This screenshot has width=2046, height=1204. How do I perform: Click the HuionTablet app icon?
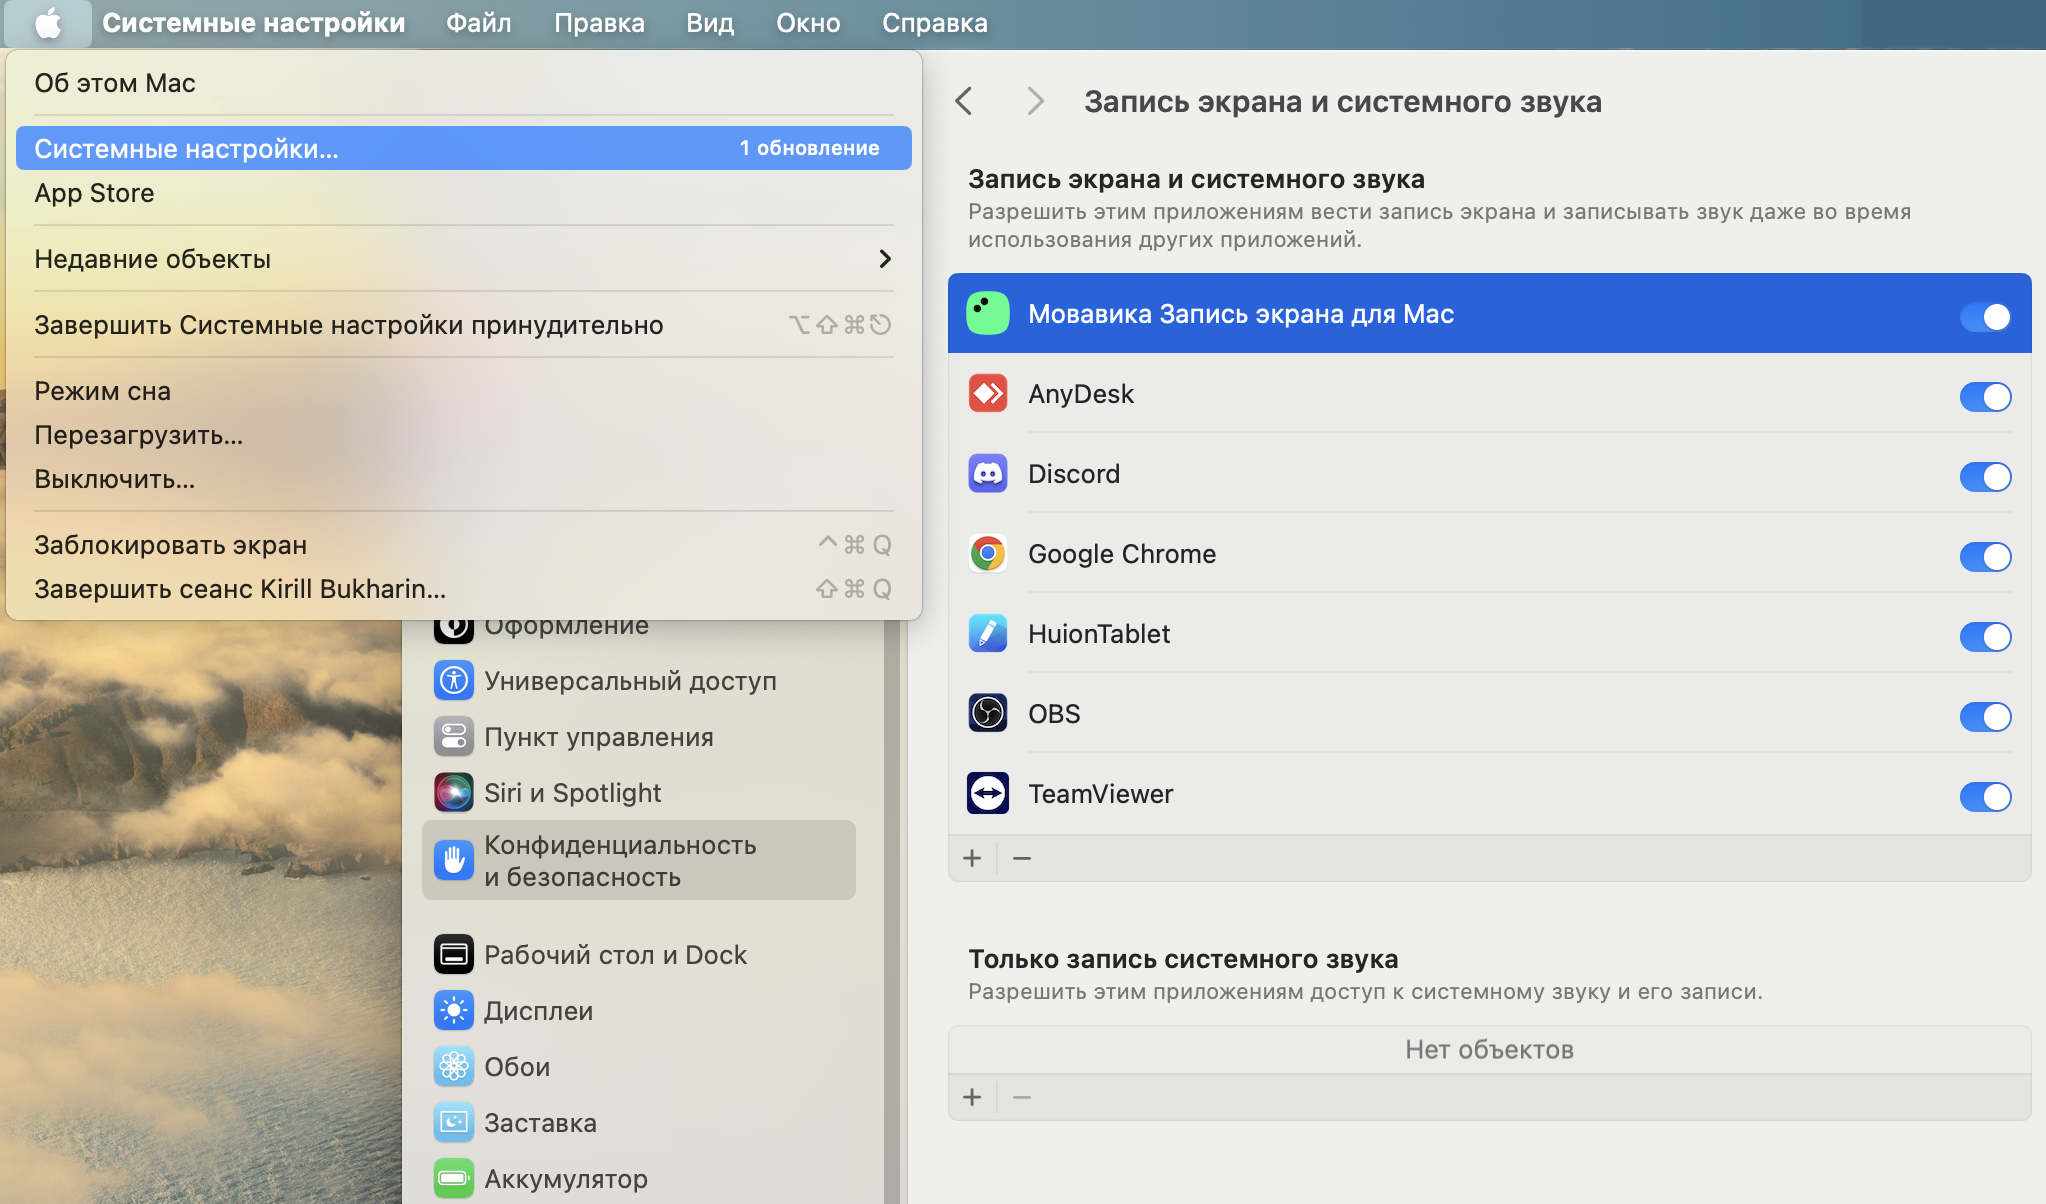tap(987, 634)
